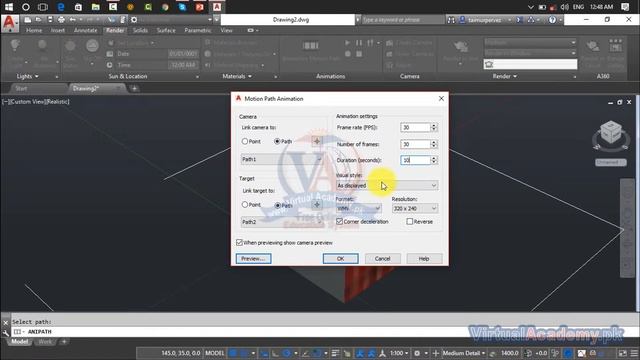640x360 pixels.
Task: Click the ViewCube in the drawing area
Action: coord(611,133)
